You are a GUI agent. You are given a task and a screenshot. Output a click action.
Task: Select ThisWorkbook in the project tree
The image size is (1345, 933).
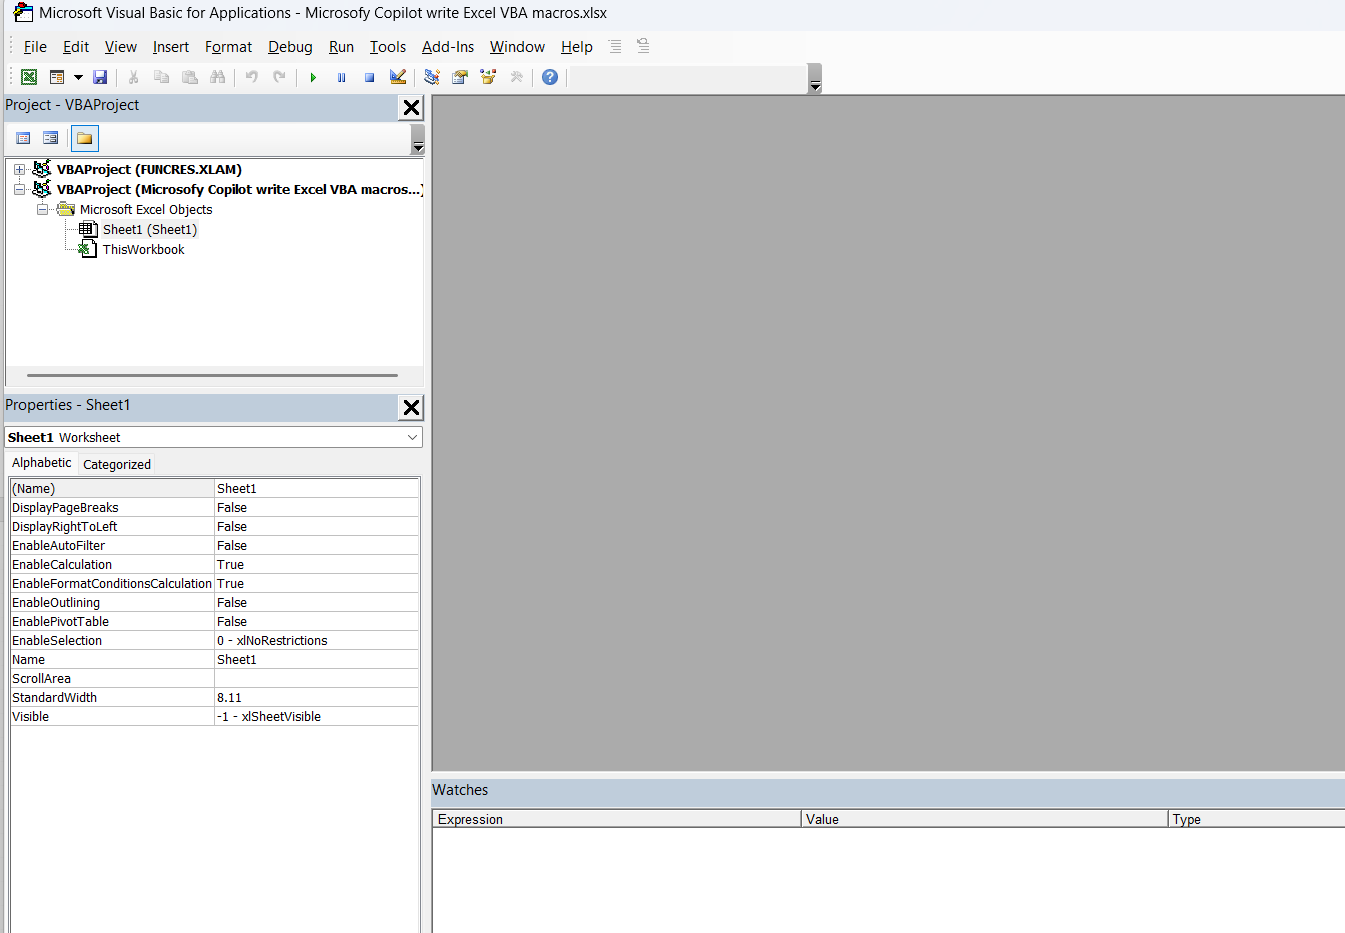click(143, 250)
